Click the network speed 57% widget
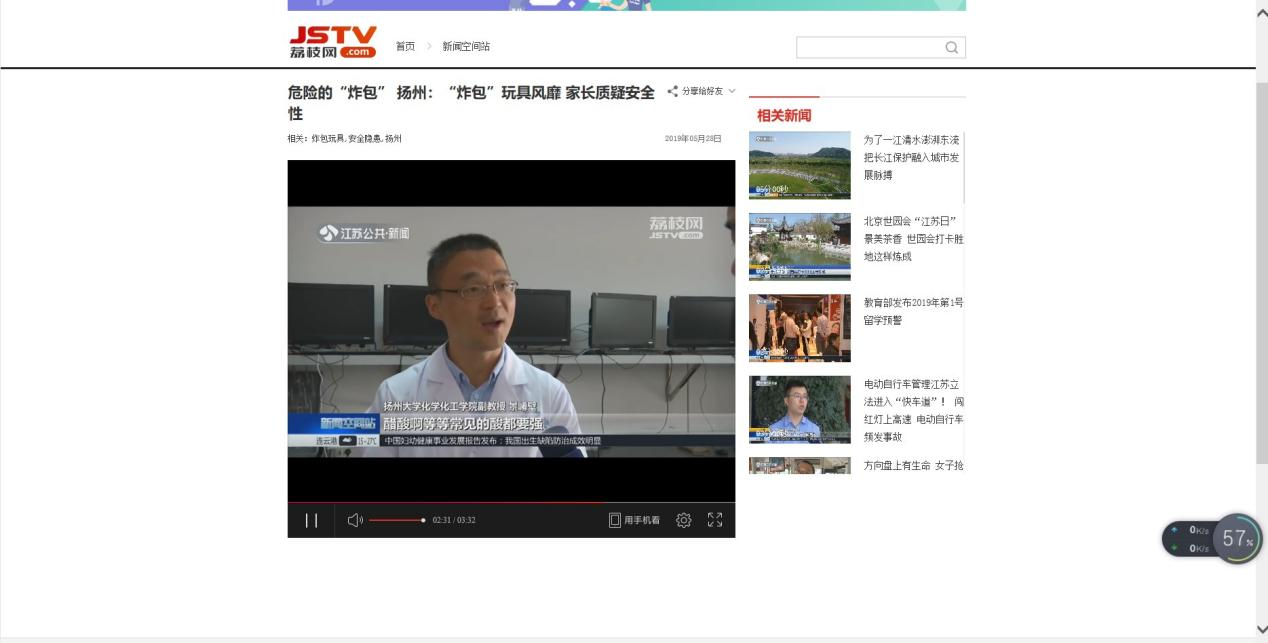 click(x=1236, y=538)
